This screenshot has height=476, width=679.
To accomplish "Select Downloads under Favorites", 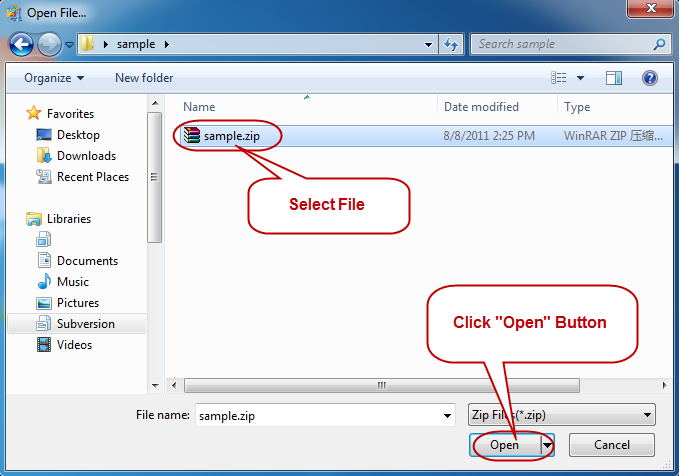I will 87,155.
